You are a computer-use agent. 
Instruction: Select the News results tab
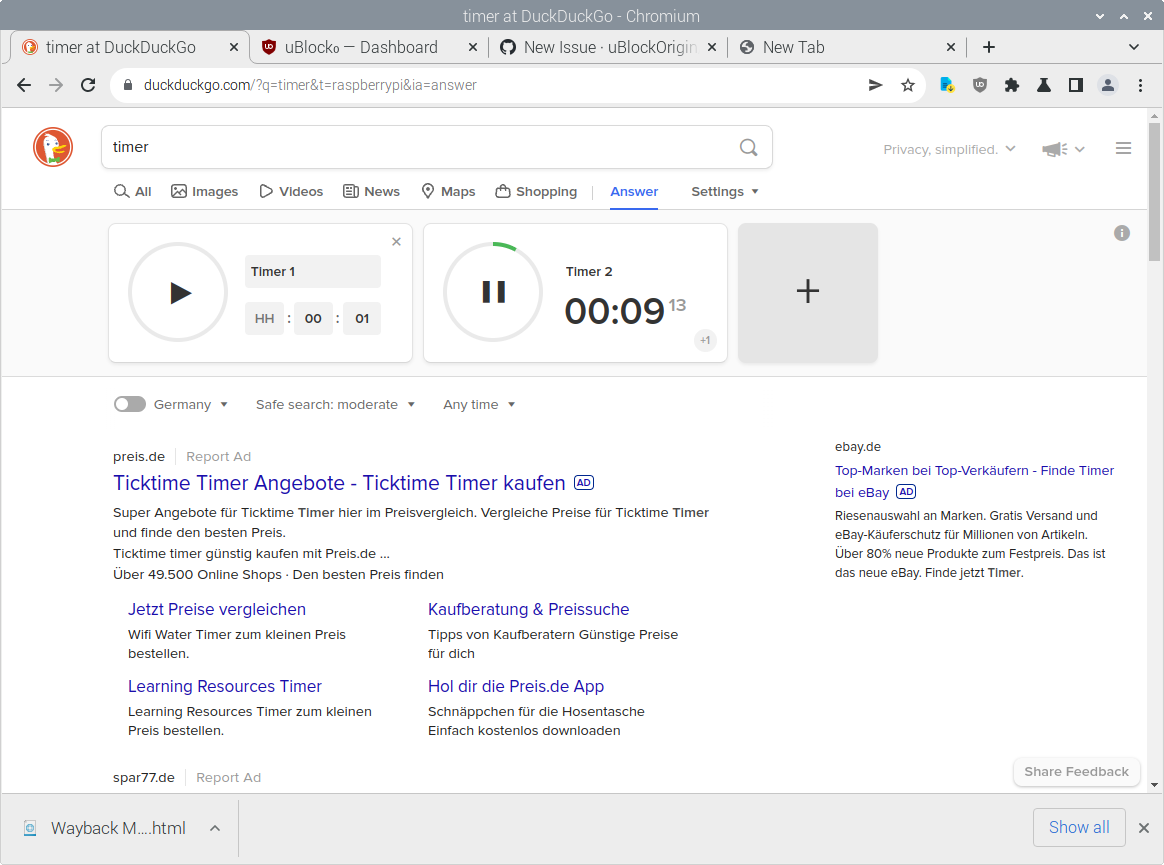(371, 191)
